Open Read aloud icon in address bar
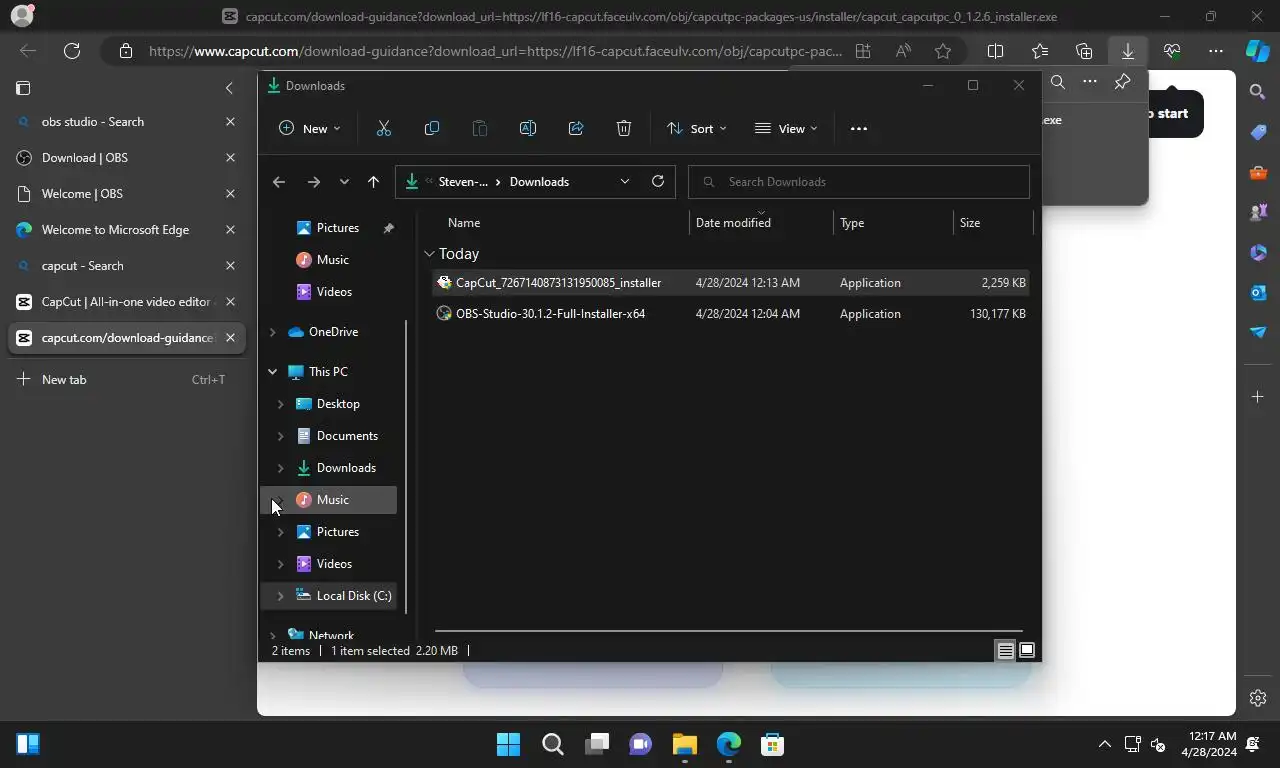This screenshot has width=1280, height=768. pyautogui.click(x=903, y=51)
